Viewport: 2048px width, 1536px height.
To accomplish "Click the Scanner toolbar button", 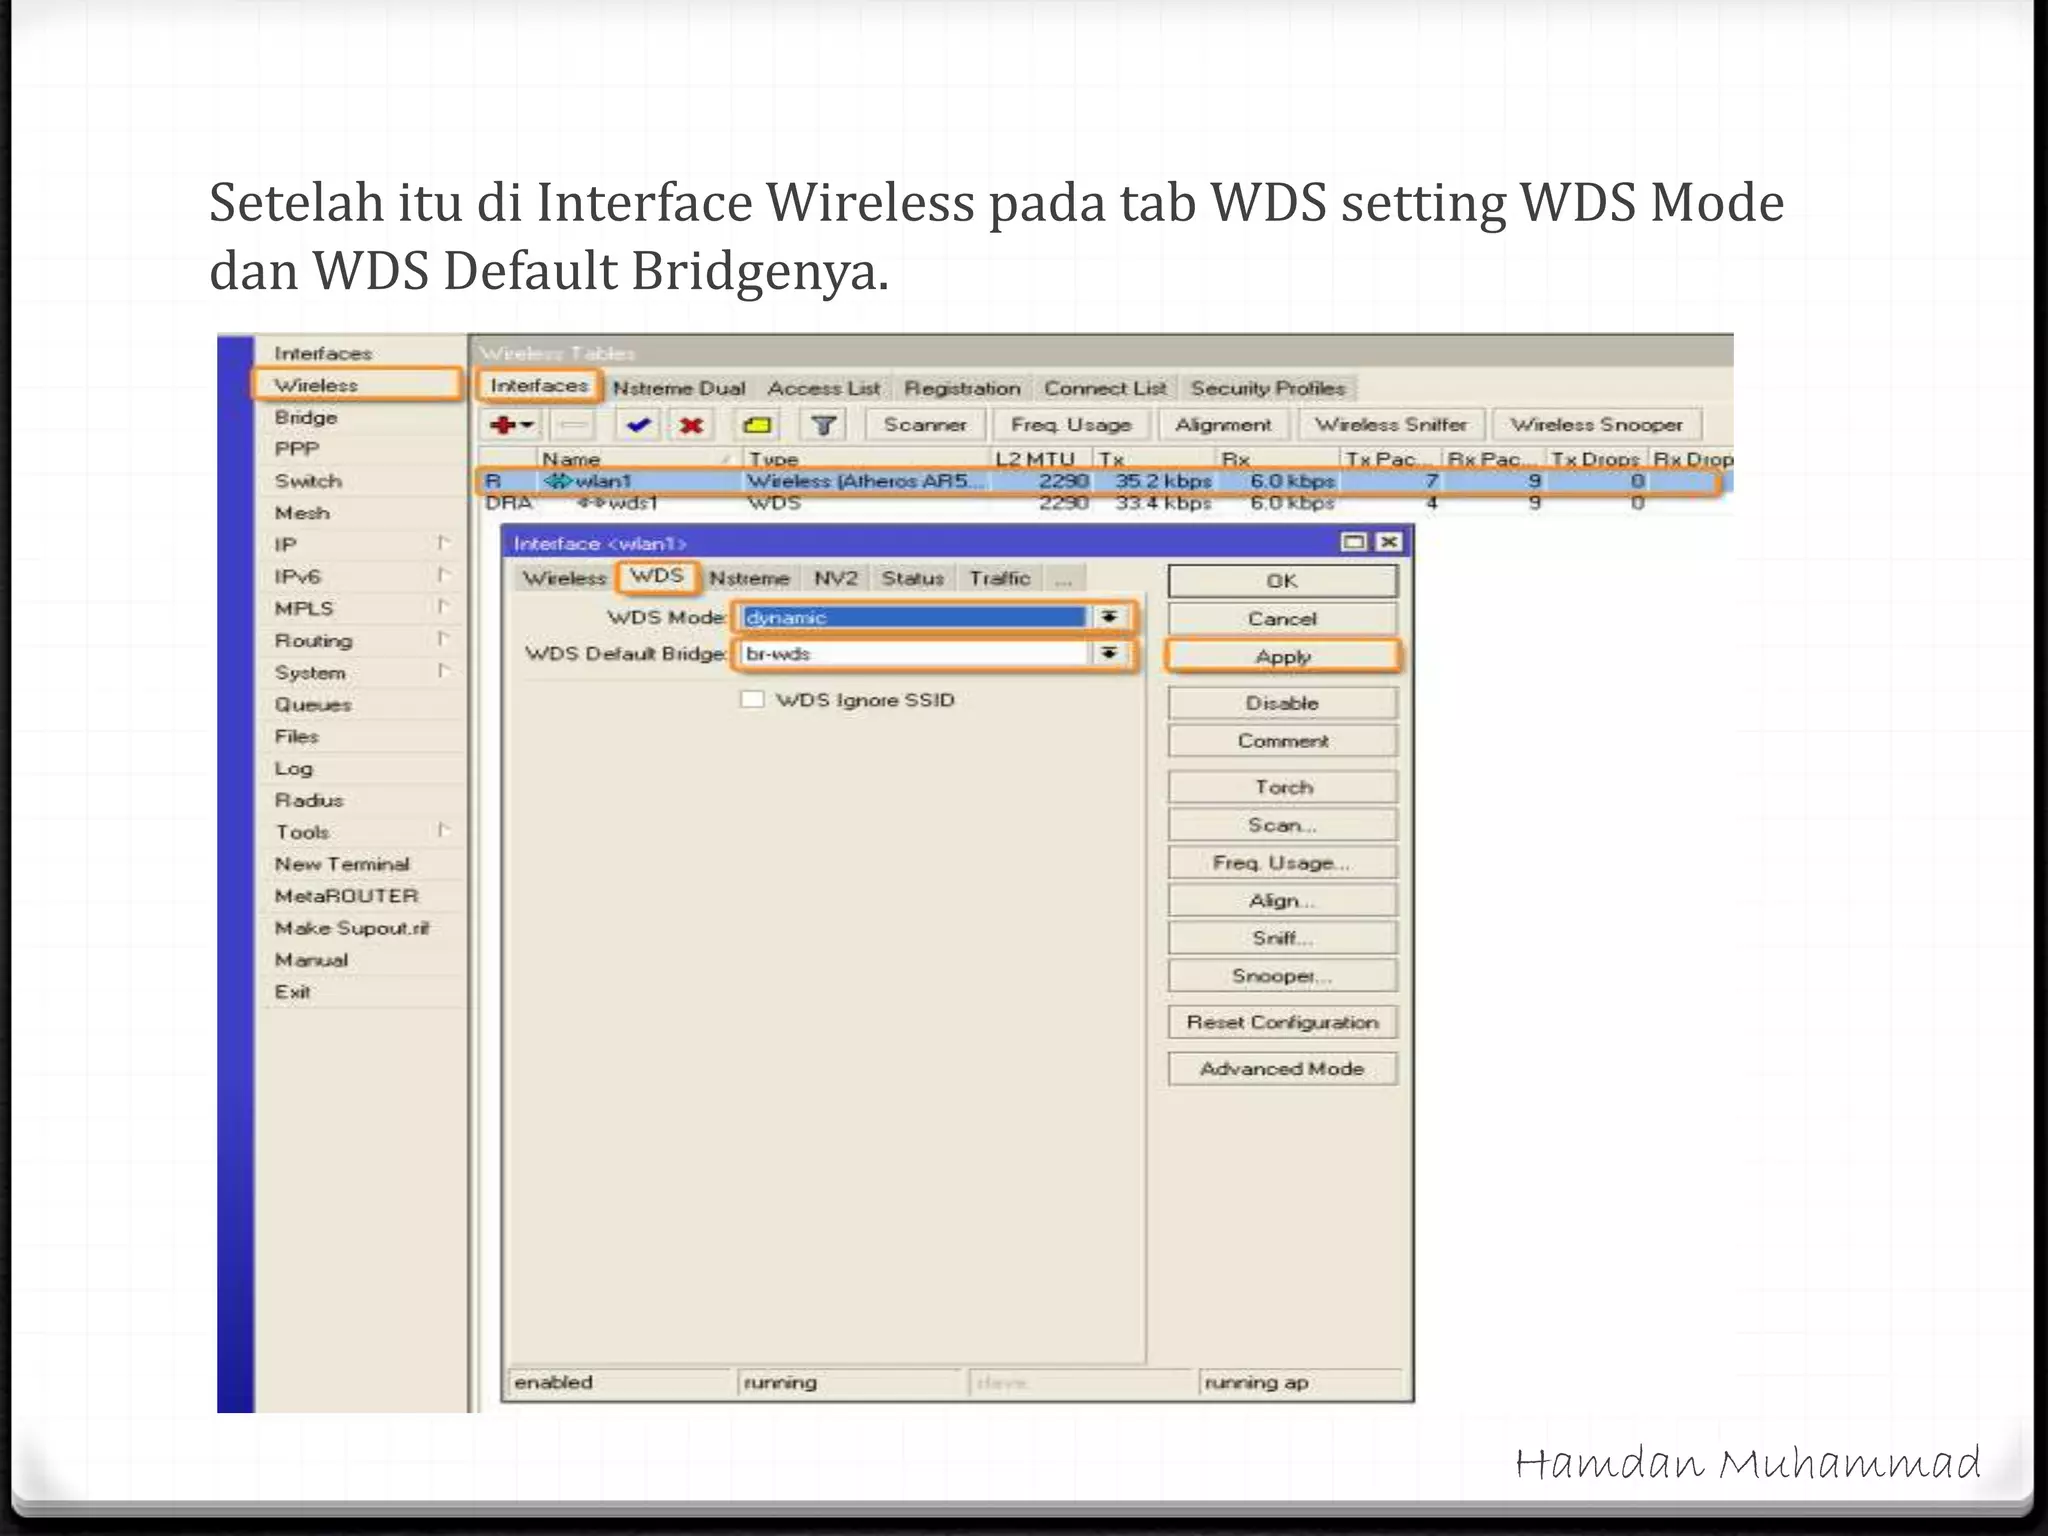I will pyautogui.click(x=925, y=425).
